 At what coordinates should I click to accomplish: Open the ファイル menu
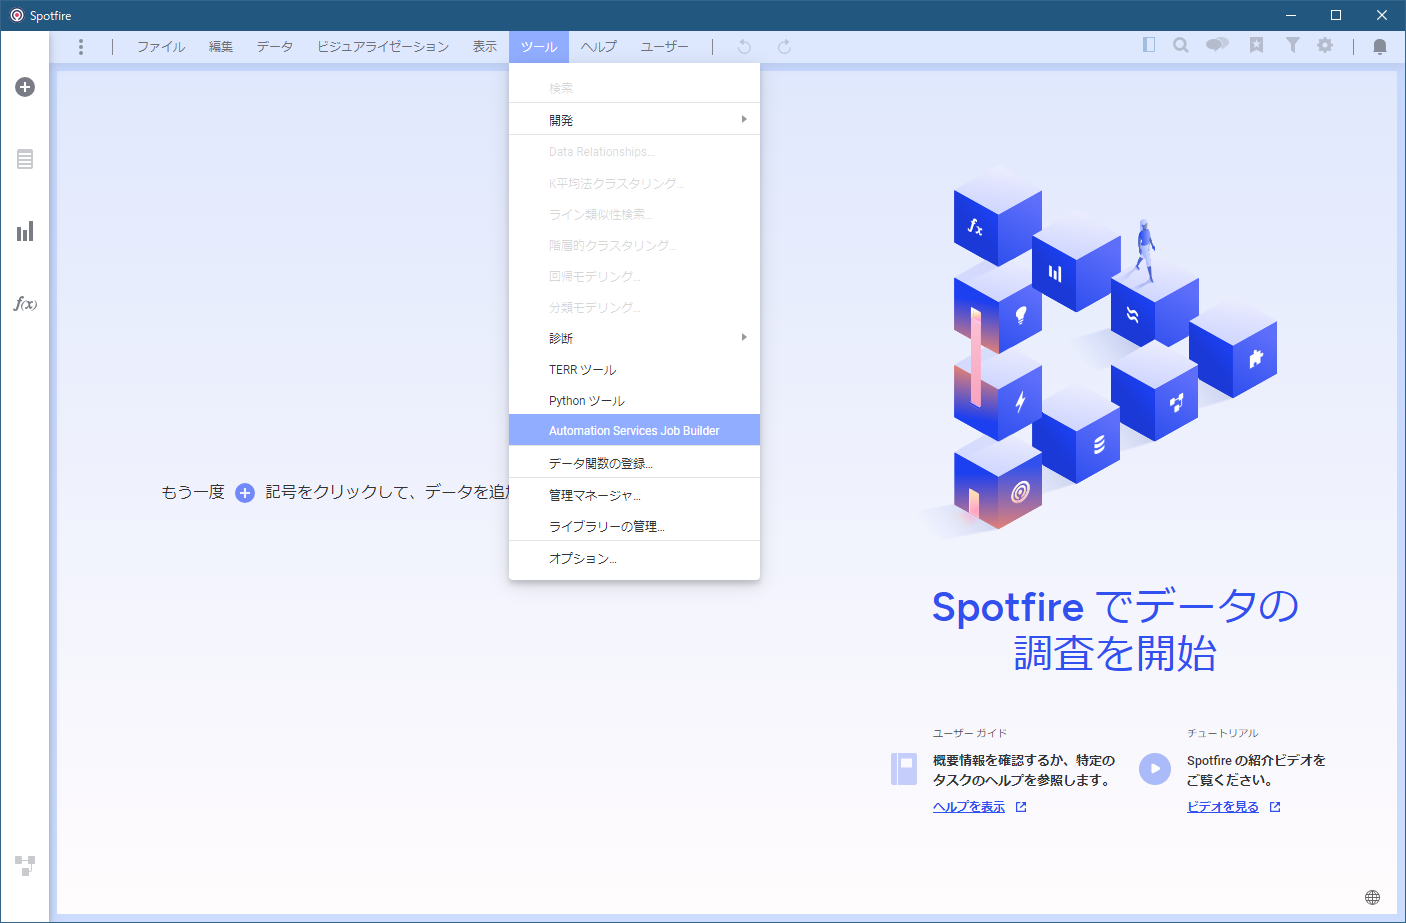click(x=161, y=47)
